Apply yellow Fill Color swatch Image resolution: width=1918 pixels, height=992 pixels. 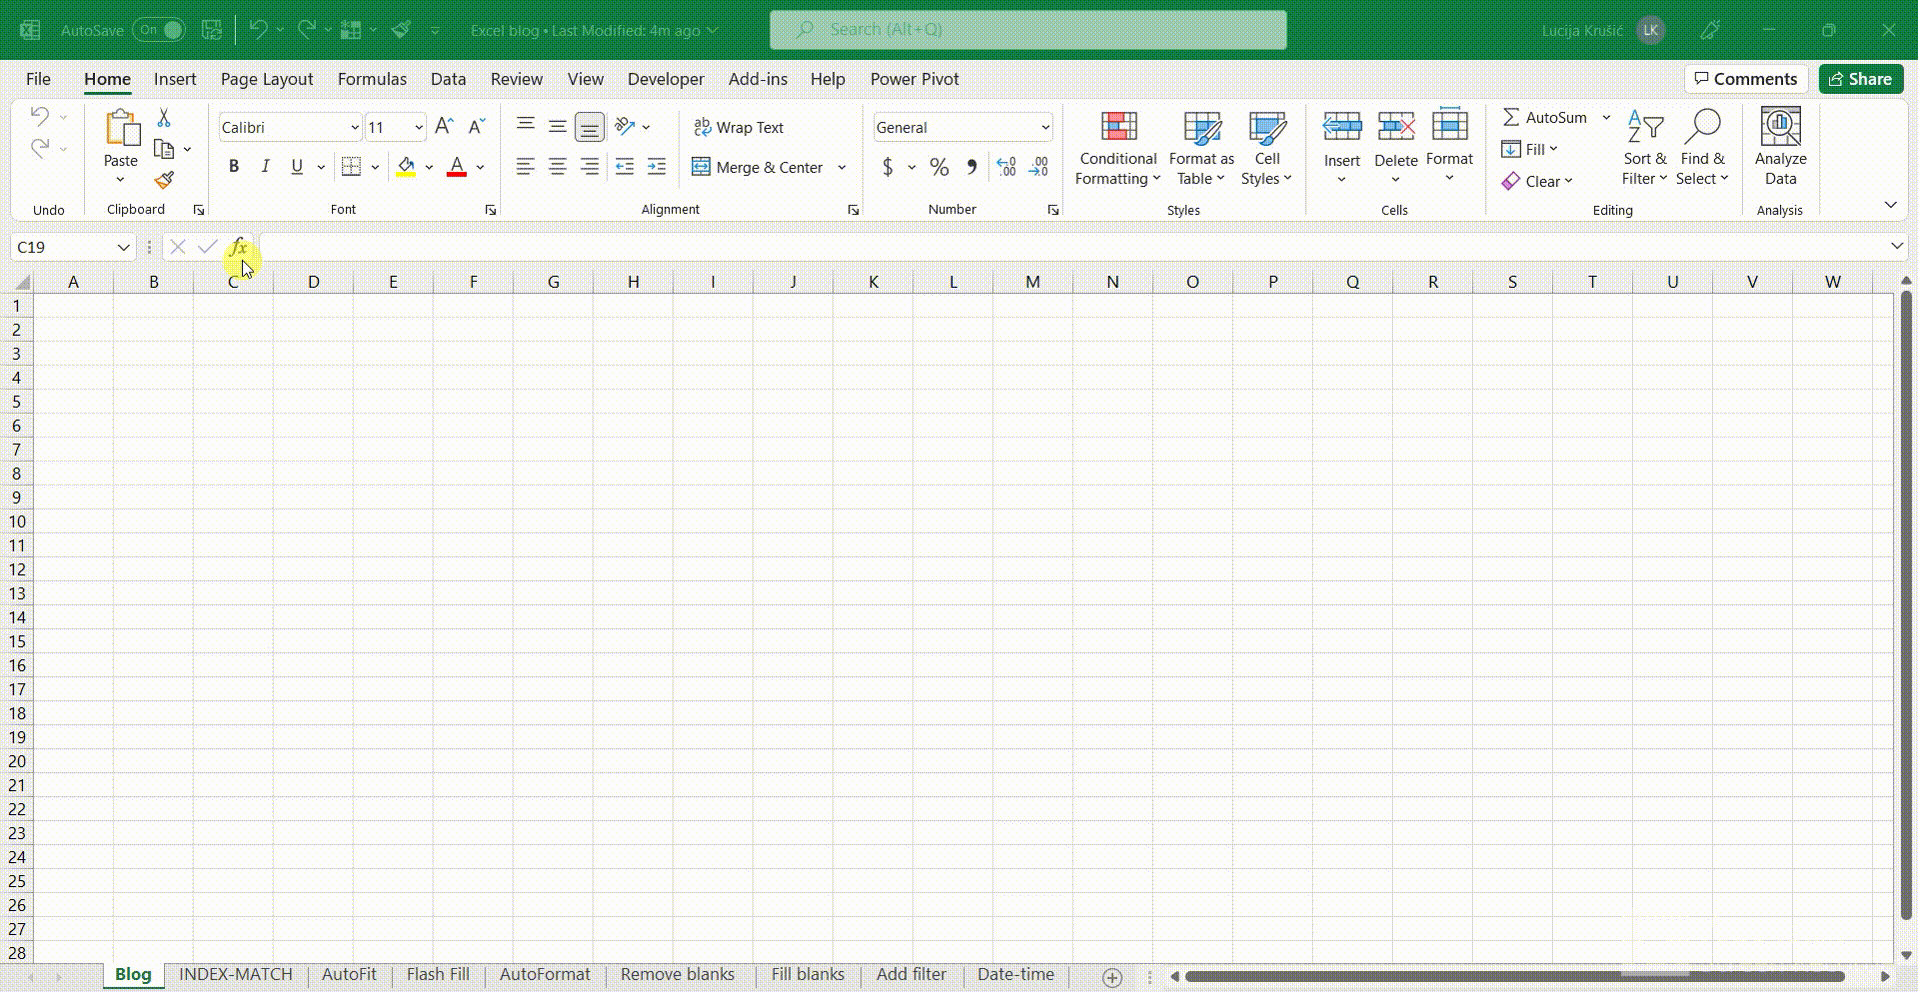(406, 167)
